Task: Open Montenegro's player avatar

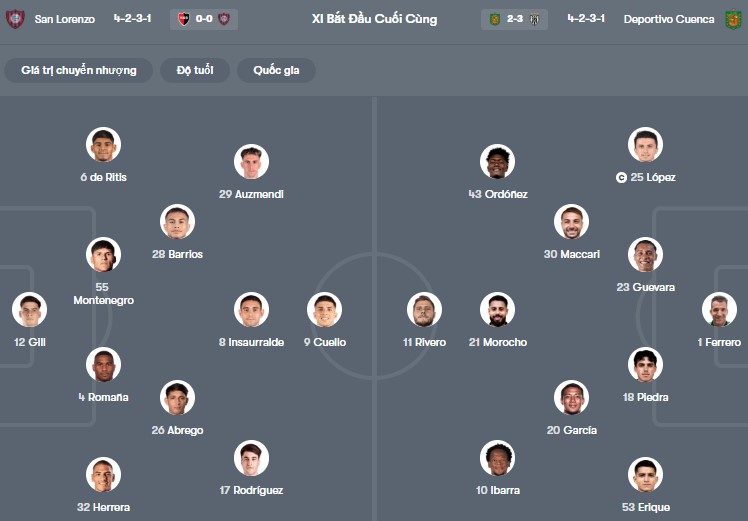Action: click(103, 255)
